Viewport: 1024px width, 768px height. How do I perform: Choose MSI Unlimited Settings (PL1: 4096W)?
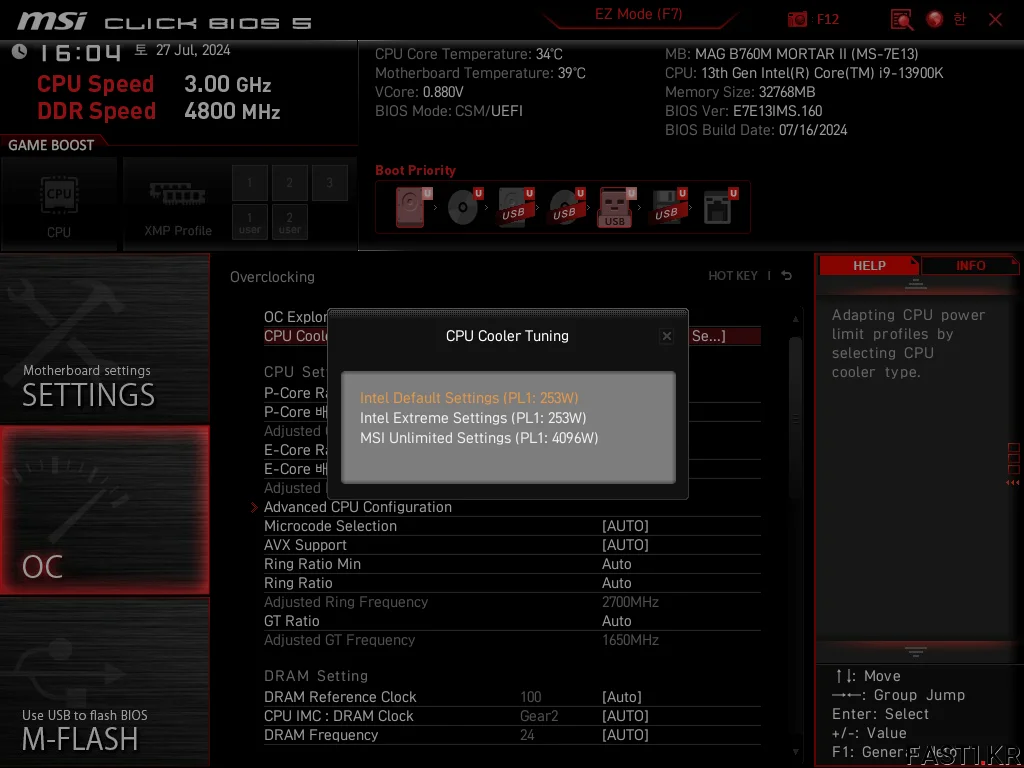click(x=479, y=438)
